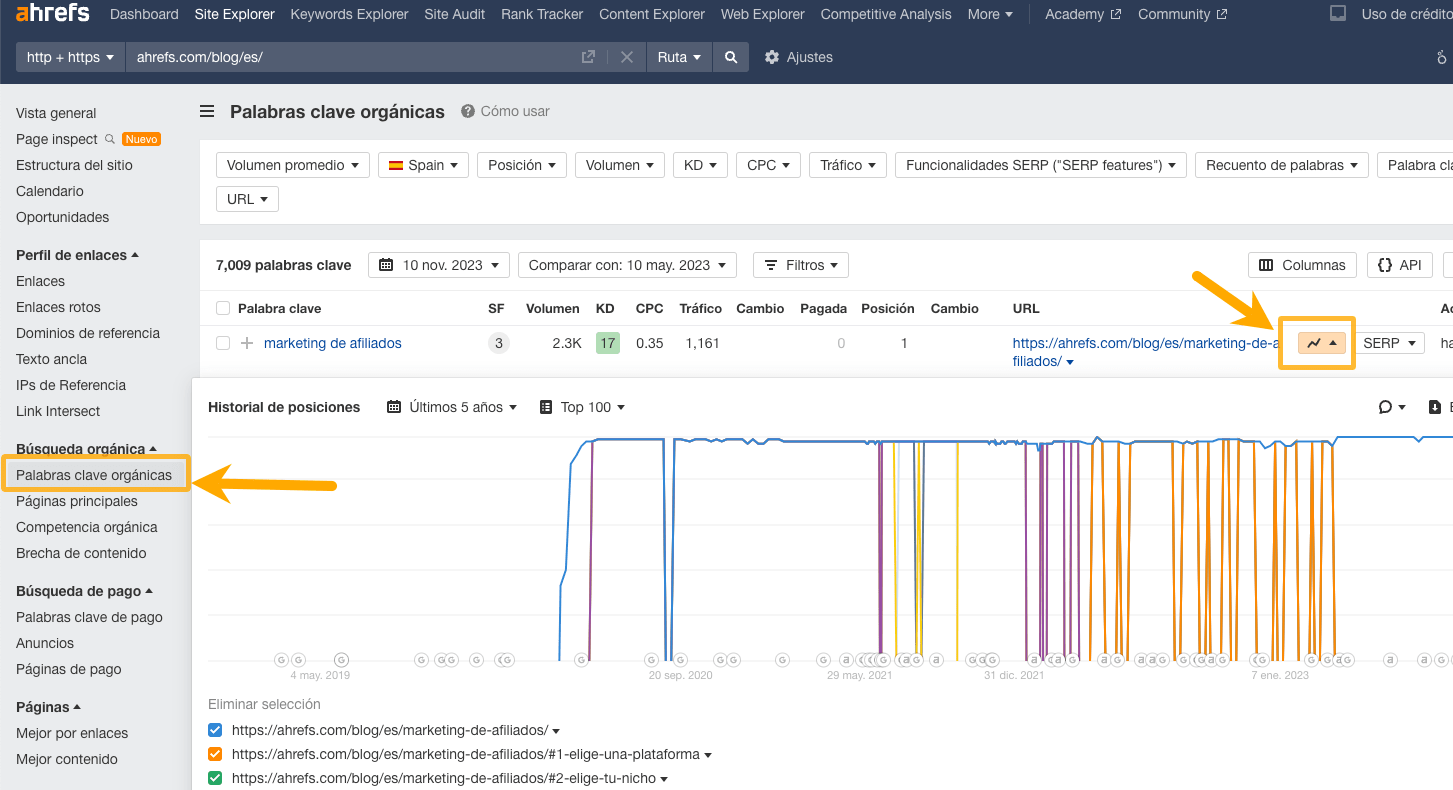Viewport: 1453px width, 790px height.
Task: Open the Spain country dropdown
Action: (x=423, y=165)
